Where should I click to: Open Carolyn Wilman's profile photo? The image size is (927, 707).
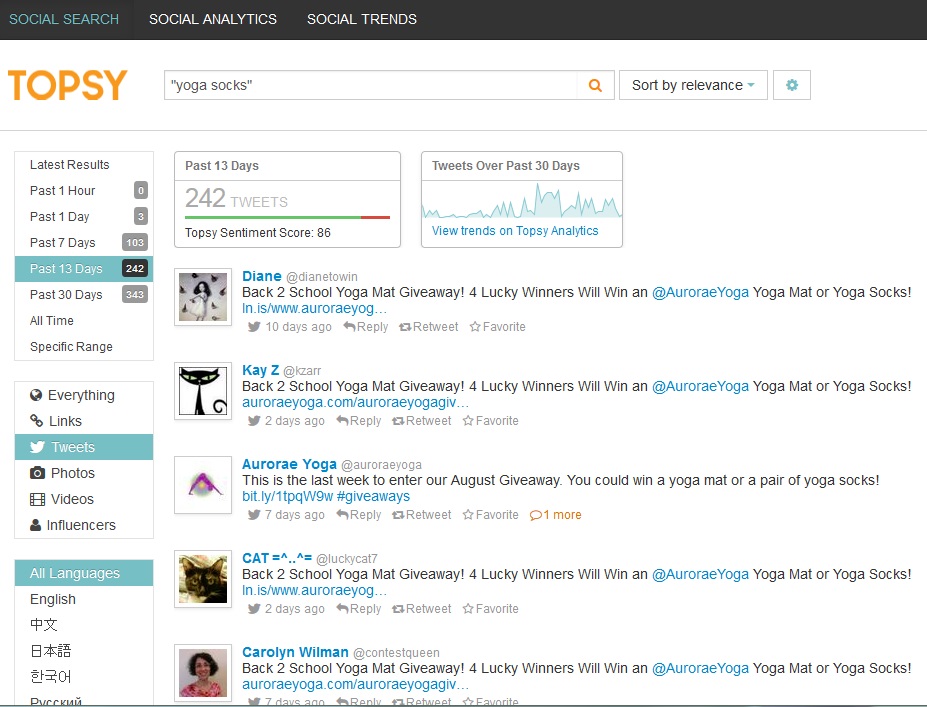point(203,673)
